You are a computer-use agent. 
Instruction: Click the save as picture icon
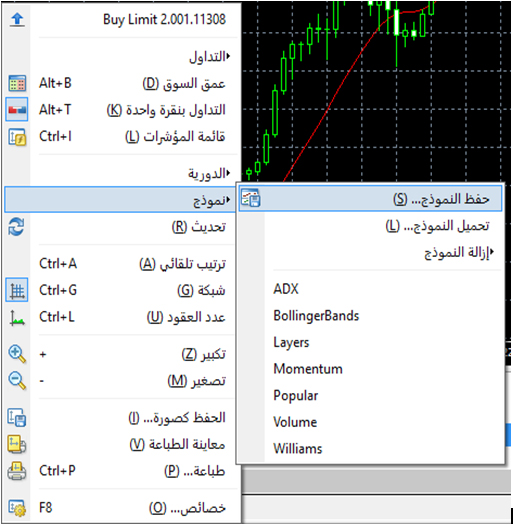tap(17, 418)
